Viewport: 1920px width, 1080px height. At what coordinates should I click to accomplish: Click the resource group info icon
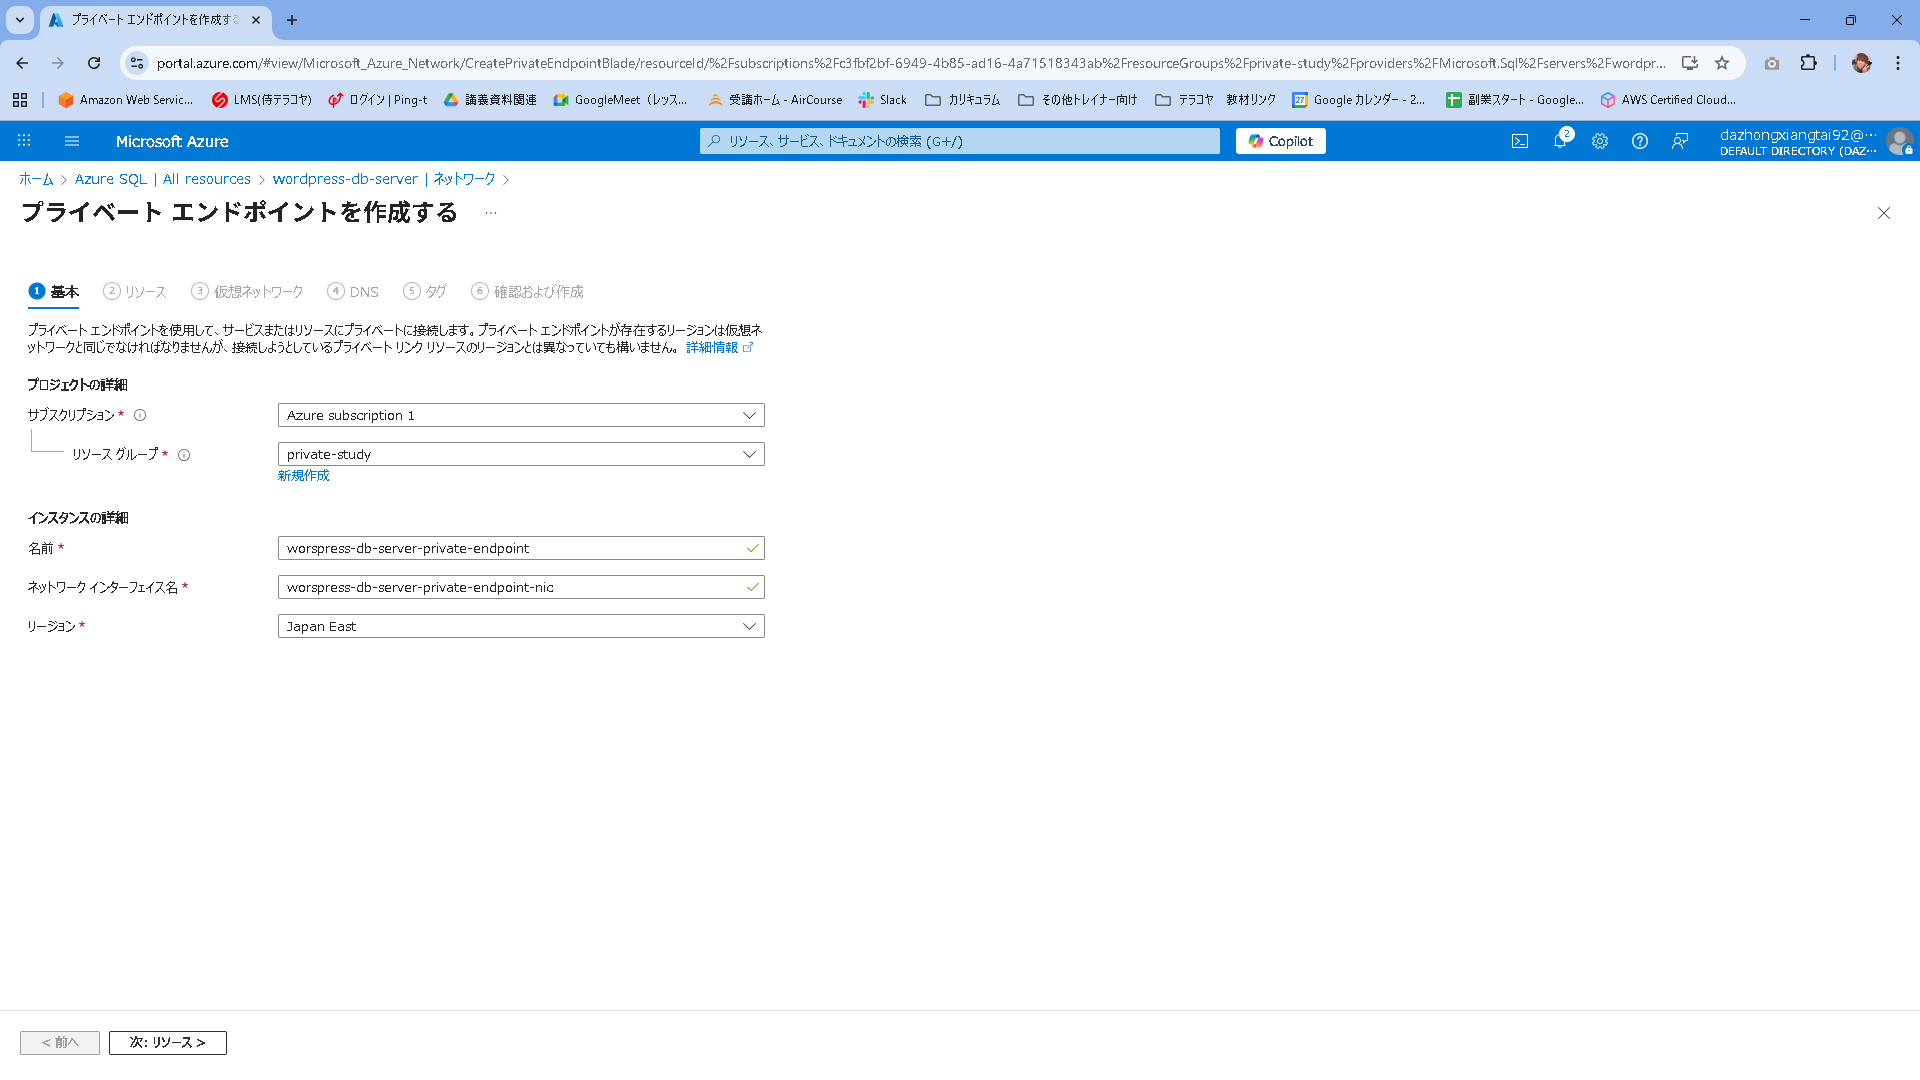(184, 455)
